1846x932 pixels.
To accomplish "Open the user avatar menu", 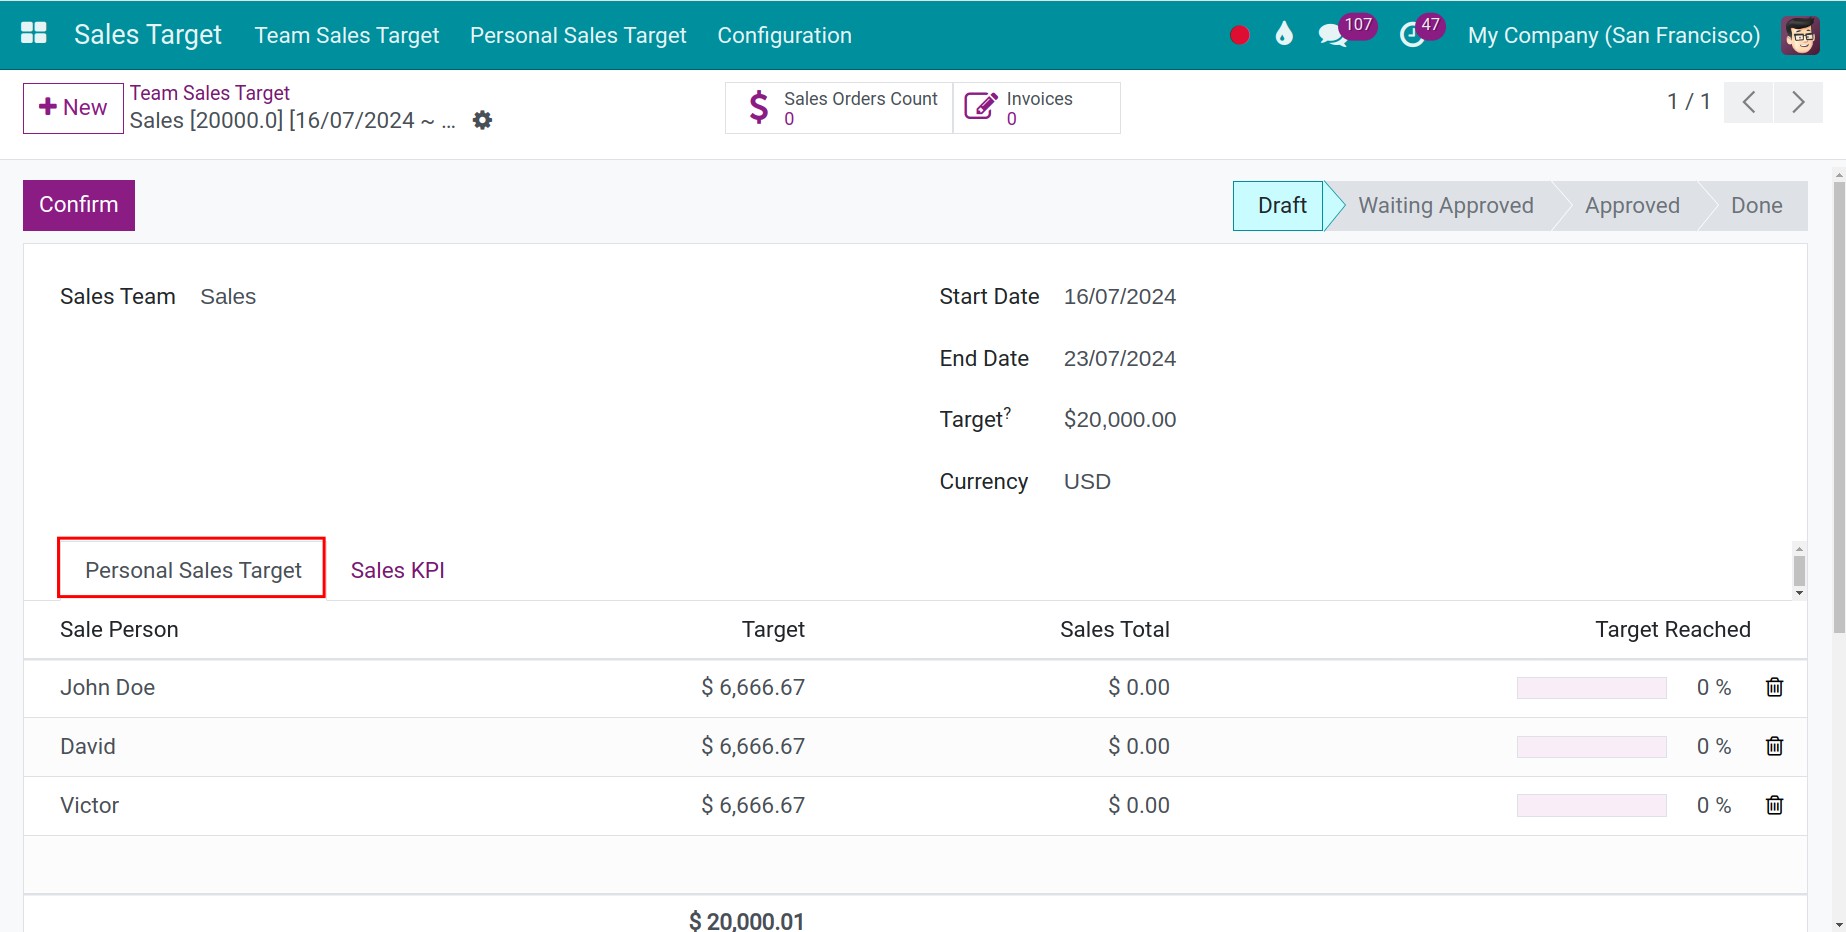I will pos(1800,35).
